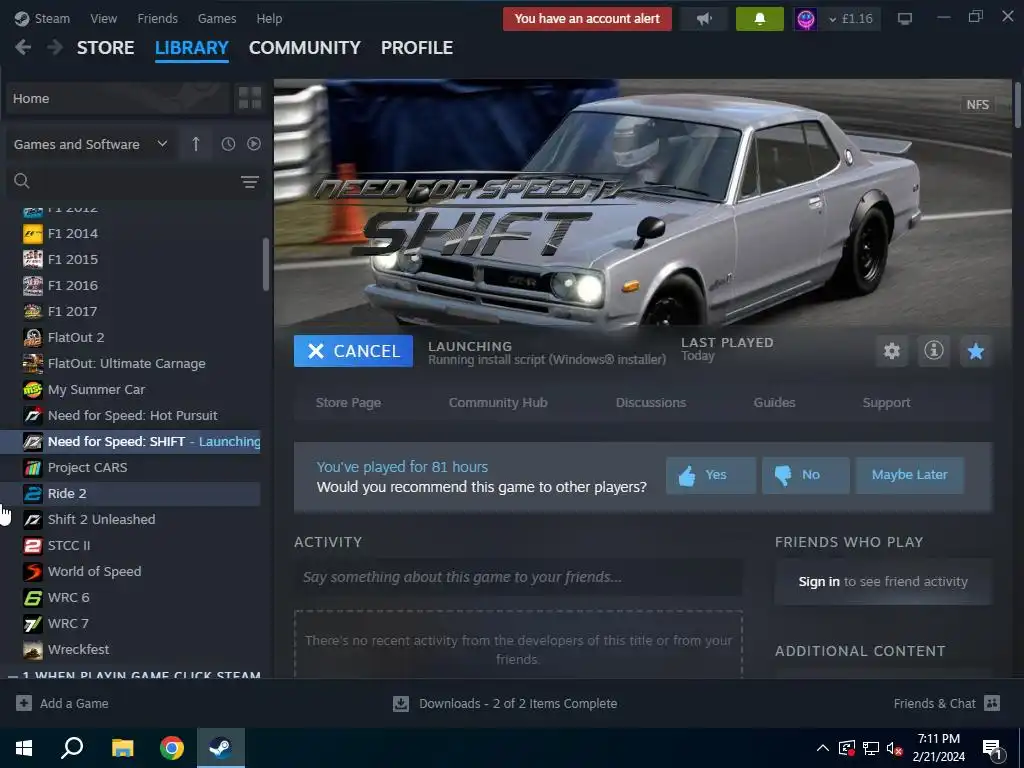The image size is (1024, 768).
Task: Show recent games clock icon
Action: (228, 144)
